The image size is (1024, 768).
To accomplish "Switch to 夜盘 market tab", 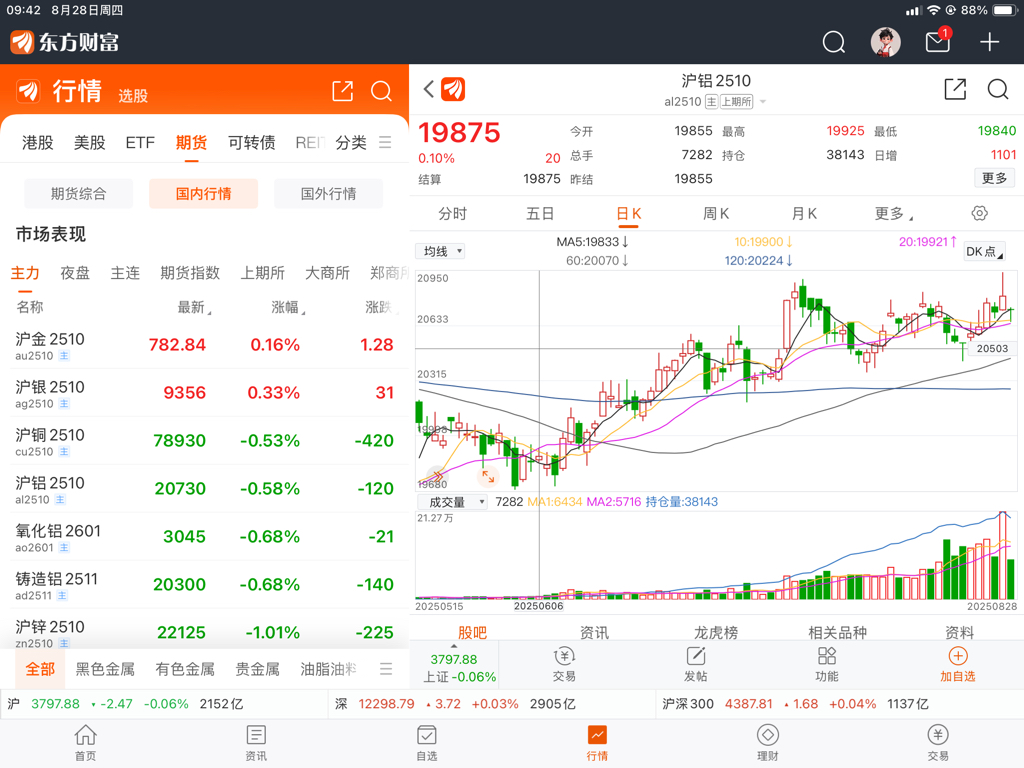I will 74,273.
